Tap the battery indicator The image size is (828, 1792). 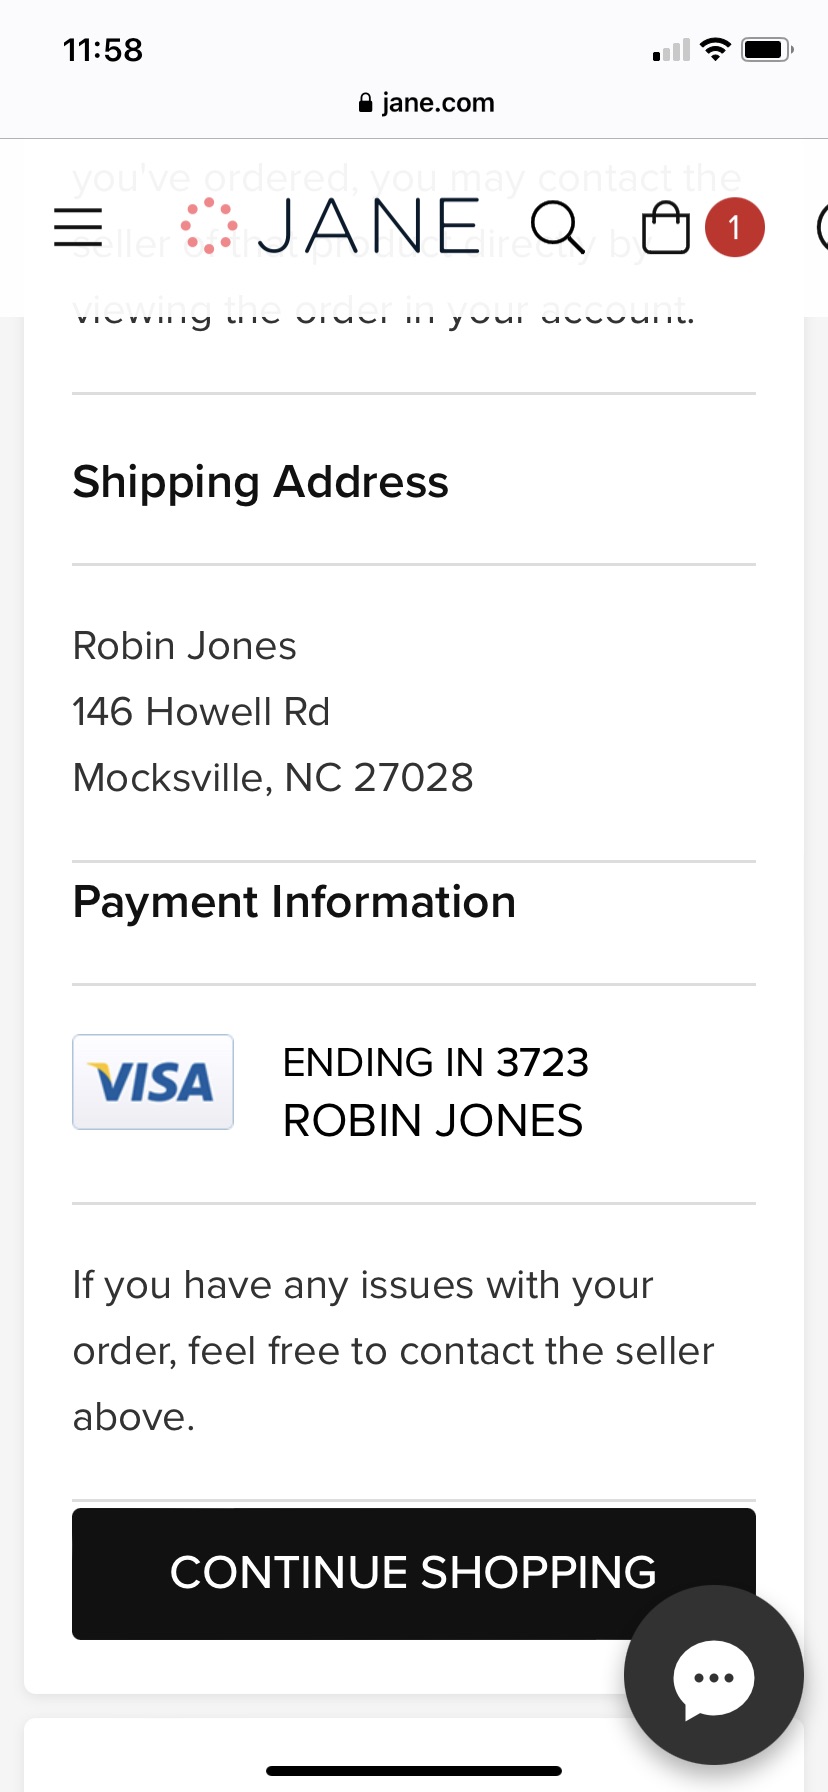coord(767,49)
